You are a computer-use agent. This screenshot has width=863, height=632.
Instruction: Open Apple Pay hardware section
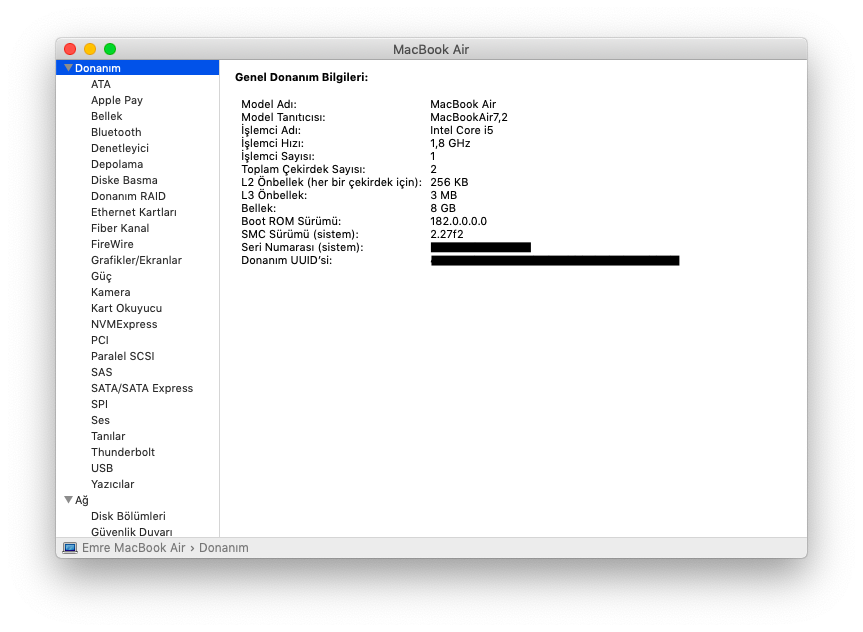coord(117,100)
